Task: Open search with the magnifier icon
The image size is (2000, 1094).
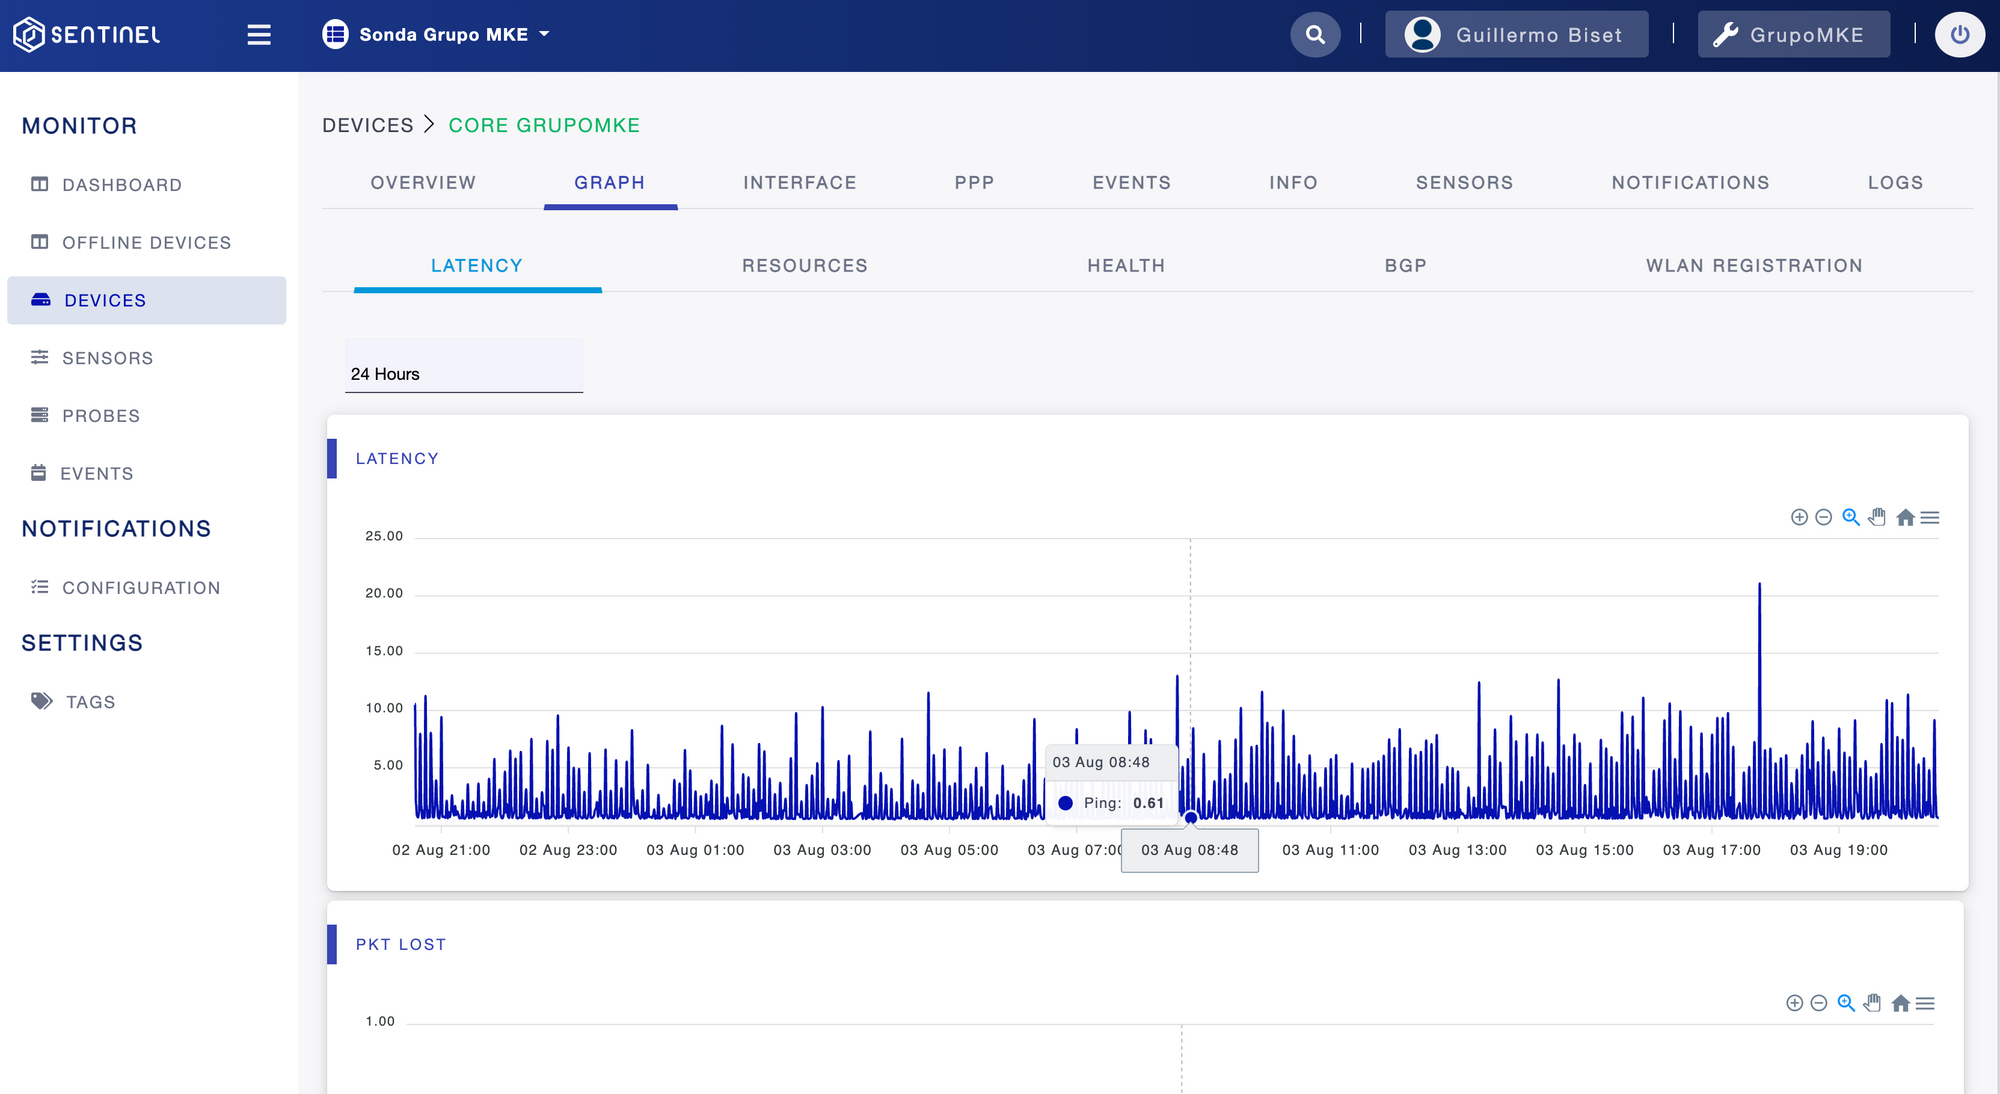Action: tap(1315, 35)
